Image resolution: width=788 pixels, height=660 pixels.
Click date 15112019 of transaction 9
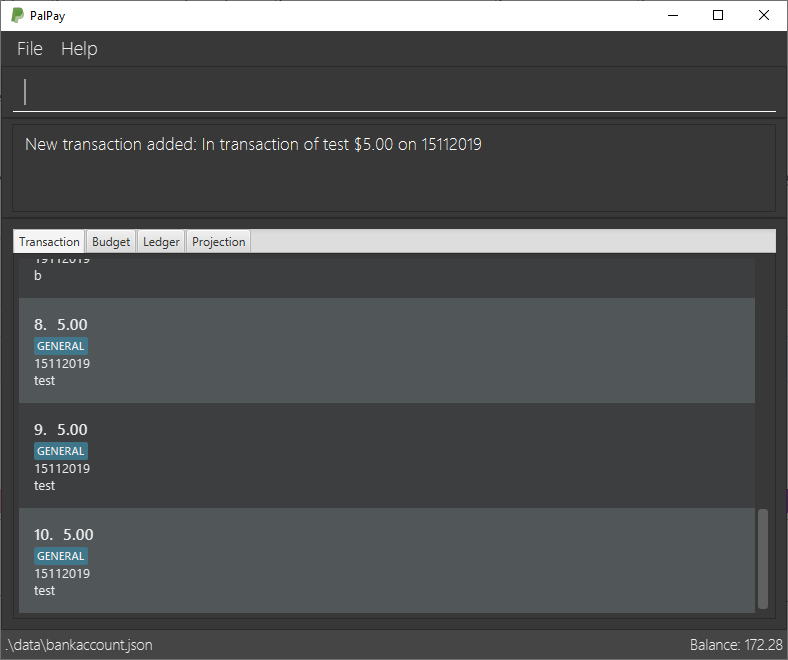[x=62, y=468]
